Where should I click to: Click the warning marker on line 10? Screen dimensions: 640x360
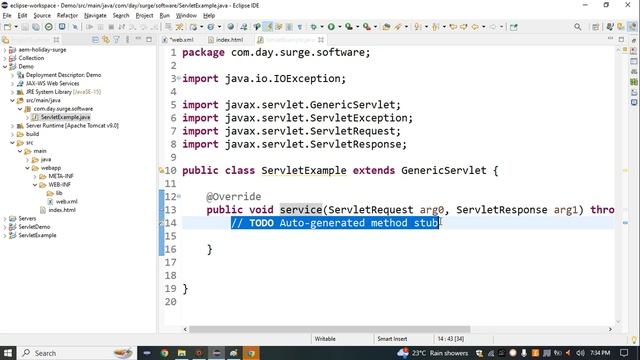[x=161, y=171]
